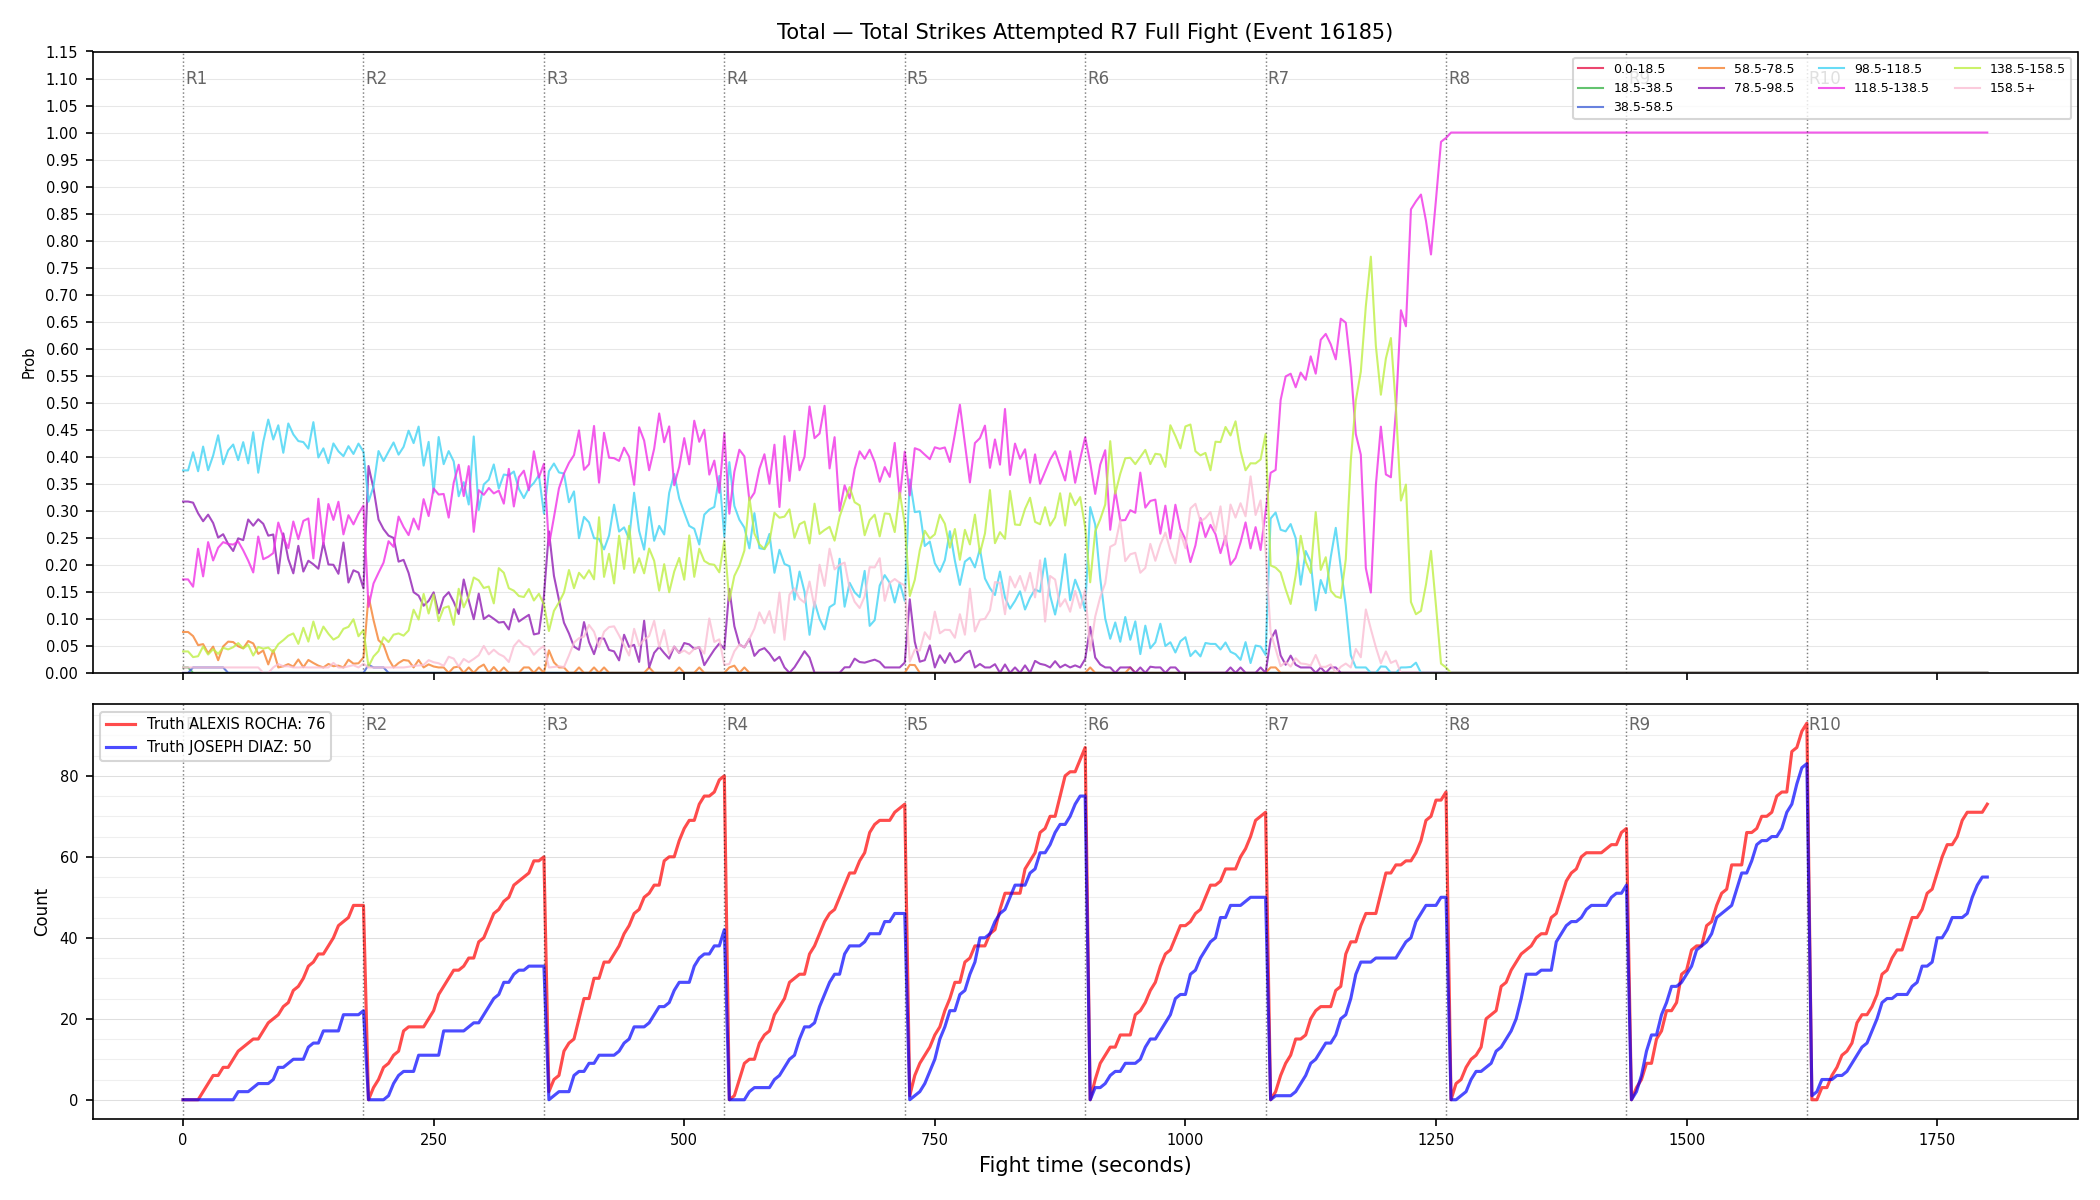Click the 1000 tick on the x-axis
2100x1200 pixels.
[1185, 1139]
